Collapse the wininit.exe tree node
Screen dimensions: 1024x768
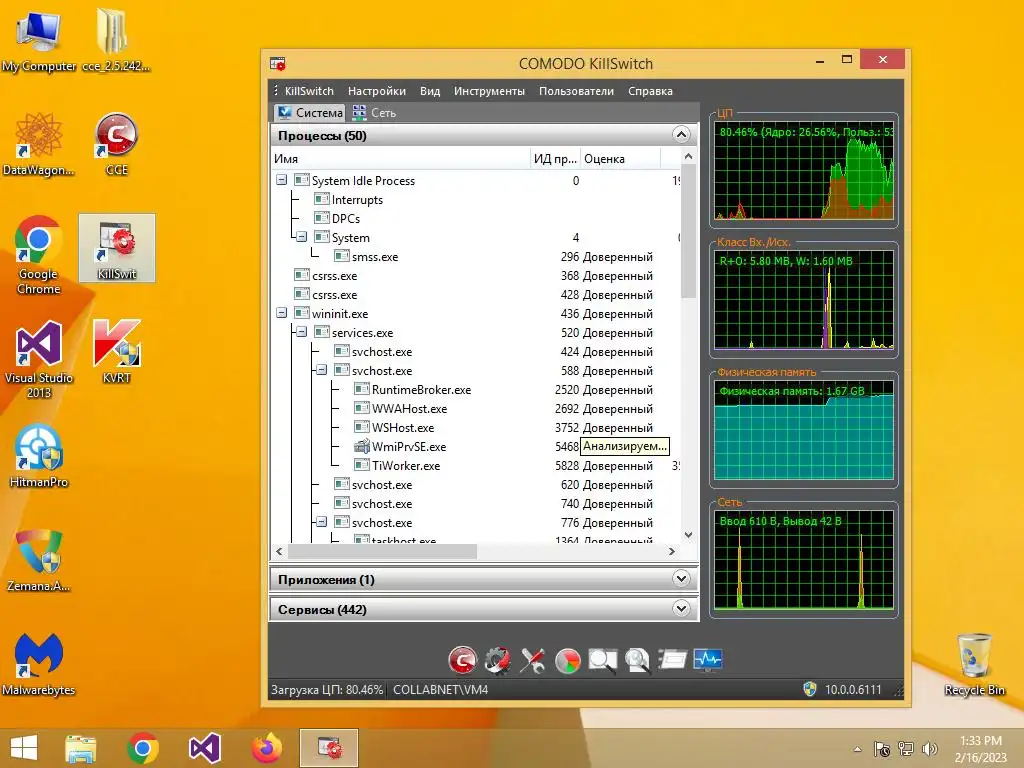281,313
